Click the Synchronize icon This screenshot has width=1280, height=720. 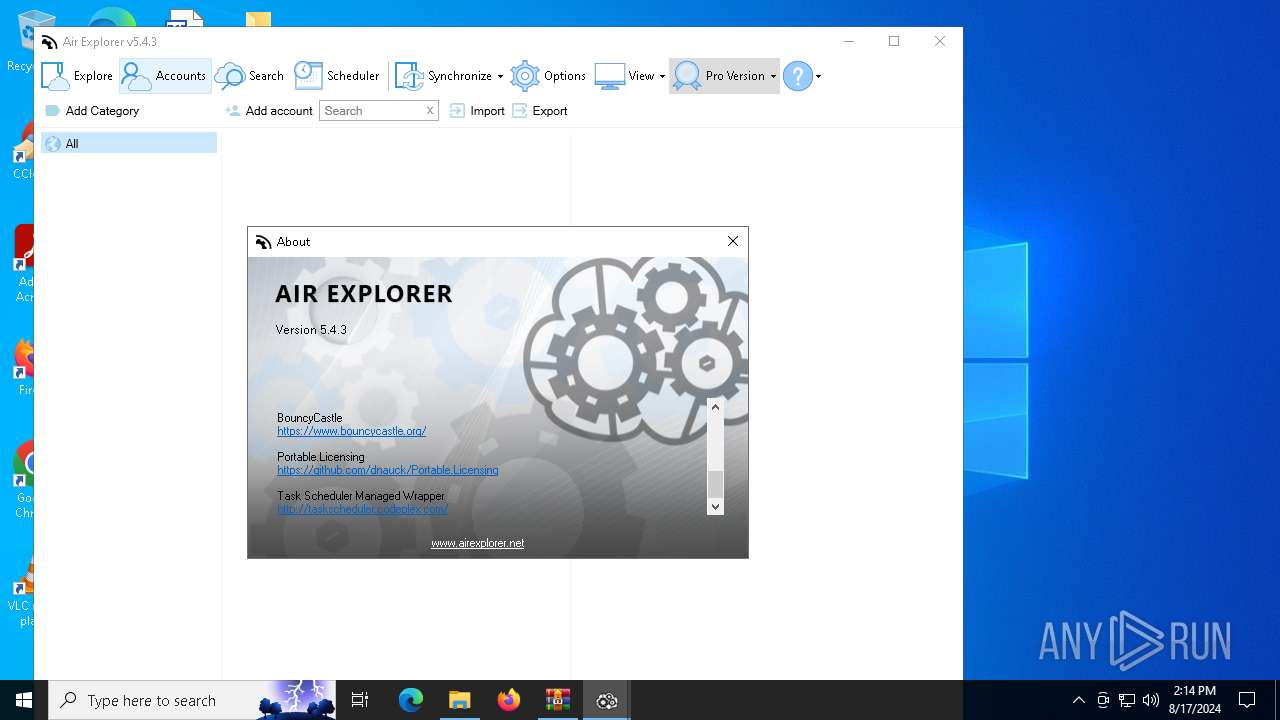coord(410,76)
